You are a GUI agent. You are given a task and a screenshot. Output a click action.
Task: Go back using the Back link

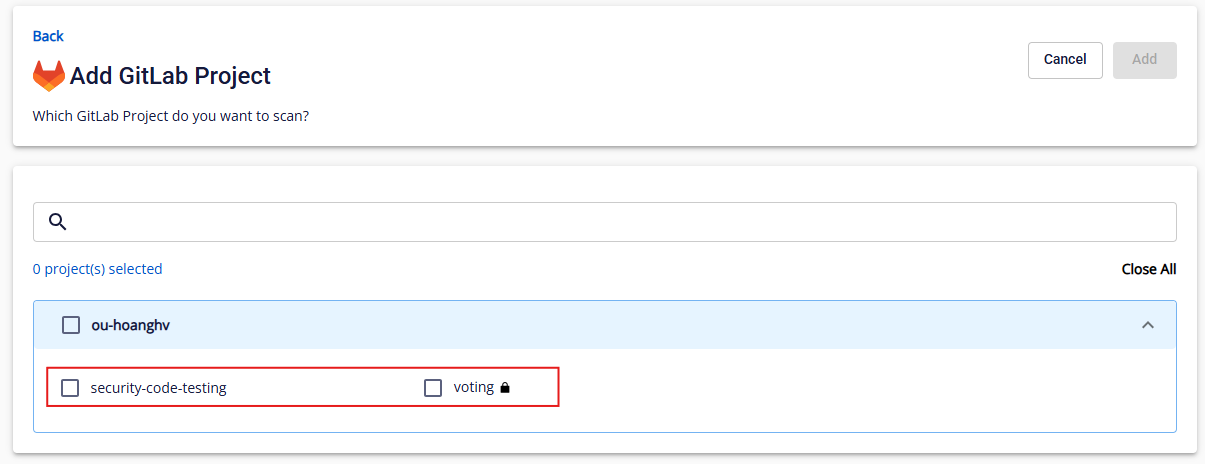click(48, 36)
